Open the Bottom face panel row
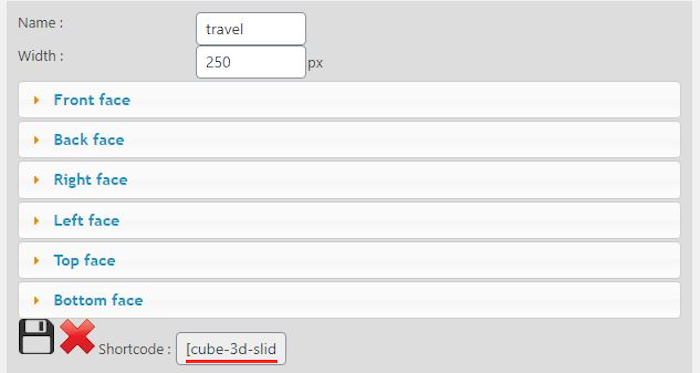Image resolution: width=700 pixels, height=373 pixels. (x=349, y=300)
